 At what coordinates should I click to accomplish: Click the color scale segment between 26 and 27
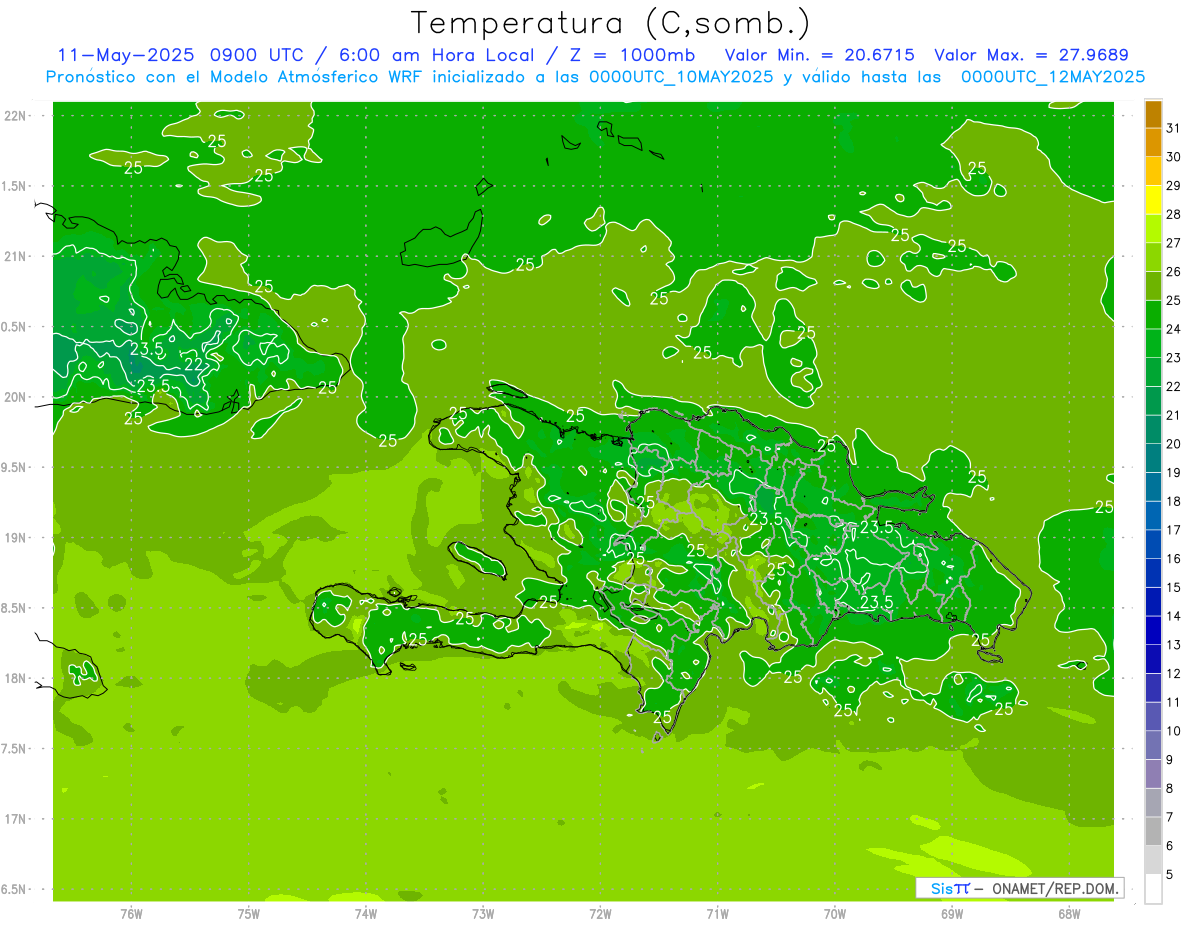point(1153,257)
